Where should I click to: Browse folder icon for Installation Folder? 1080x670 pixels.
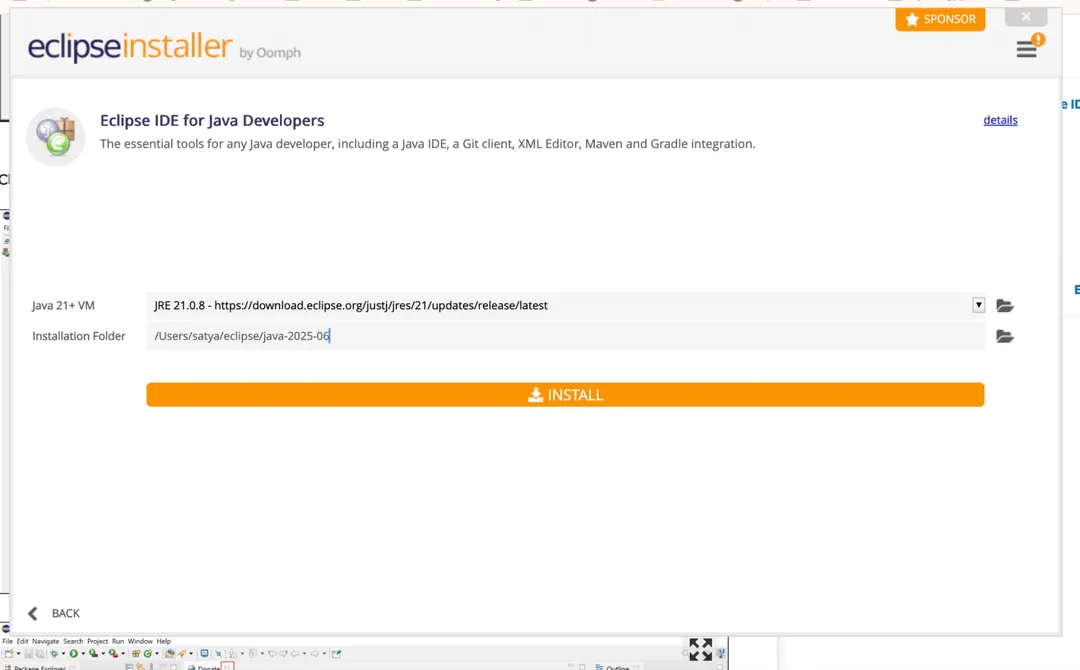1005,337
